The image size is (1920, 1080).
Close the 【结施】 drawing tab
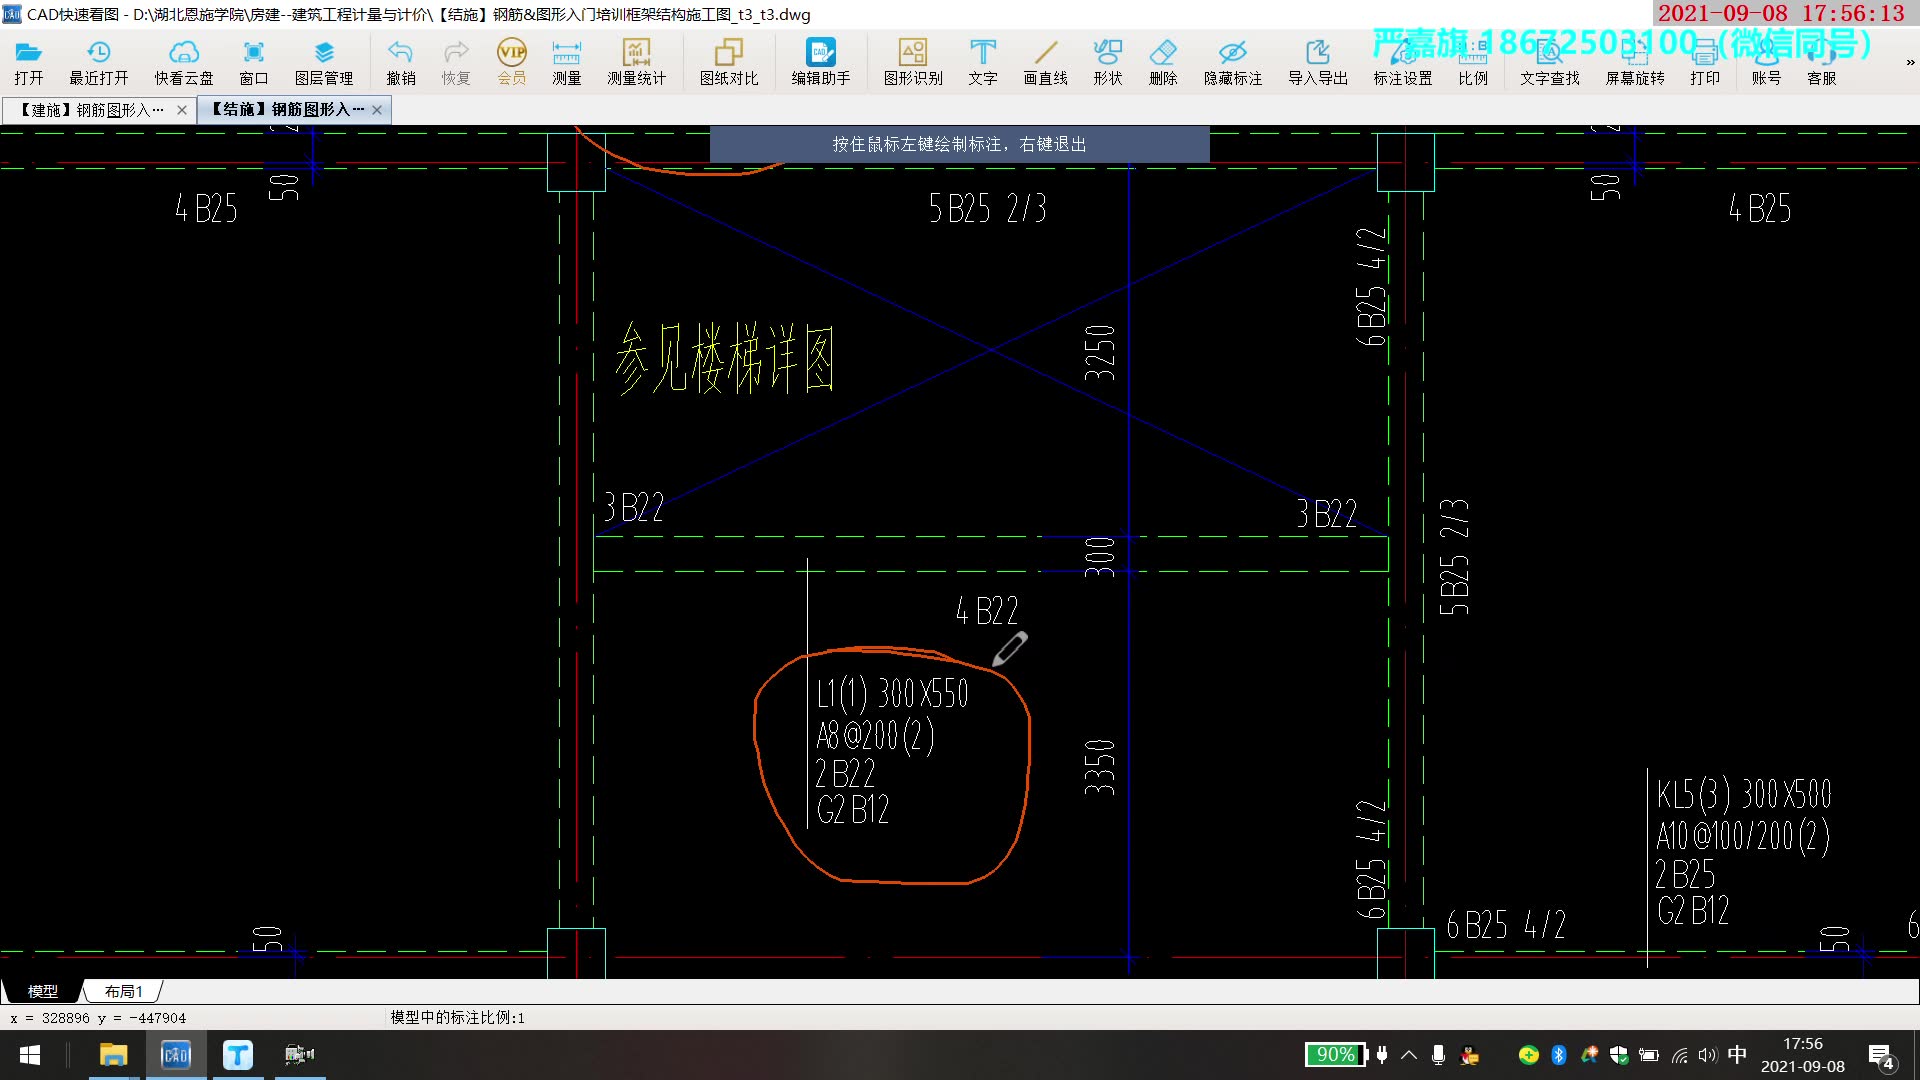[x=377, y=110]
